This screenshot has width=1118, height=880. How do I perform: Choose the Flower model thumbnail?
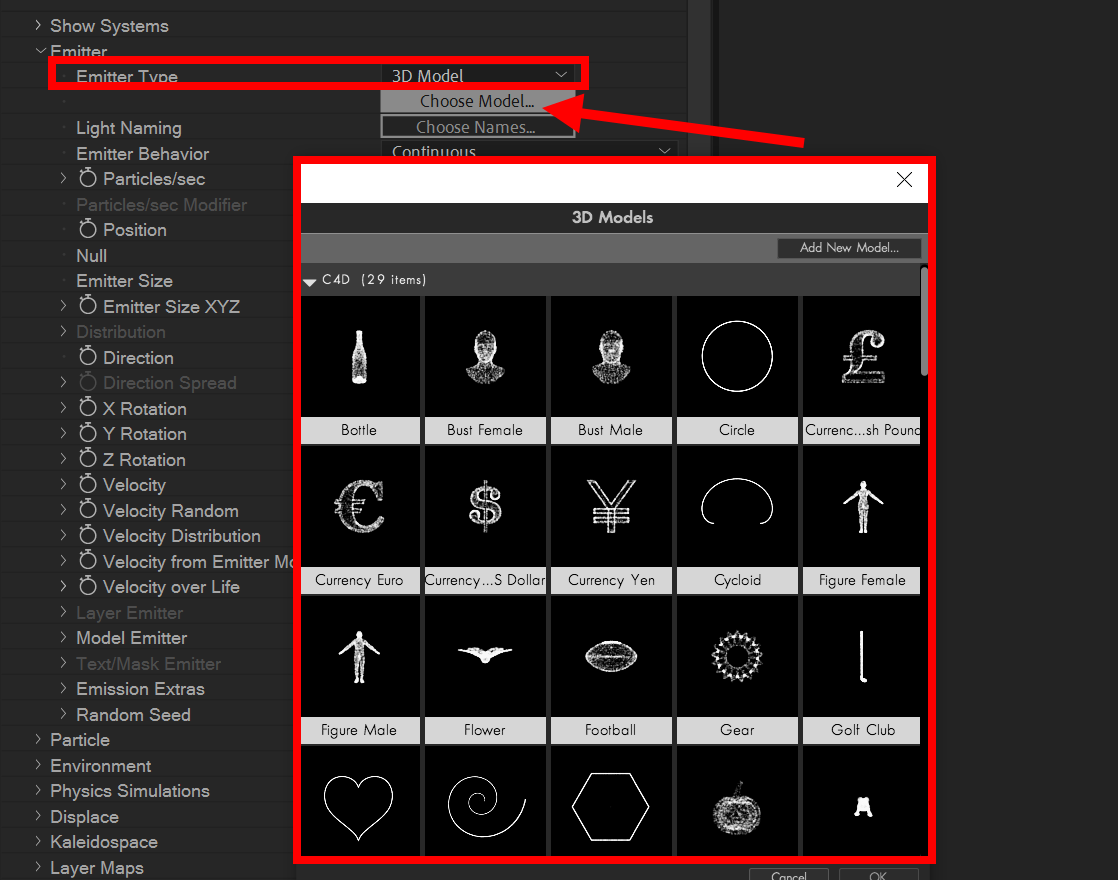click(x=486, y=656)
